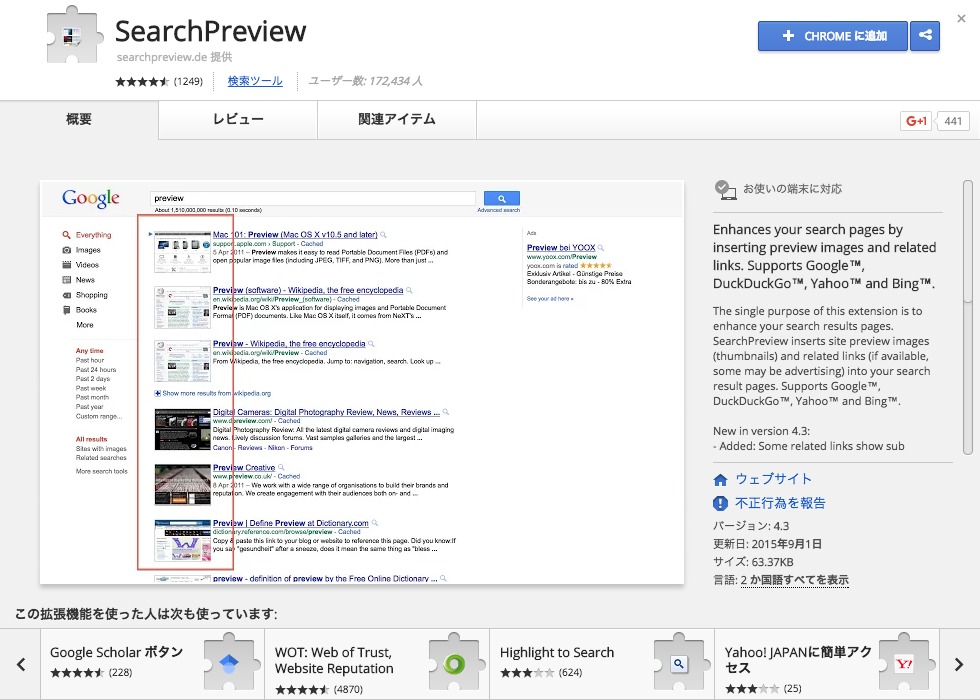Viewport: 980px width, 700px height.
Task: Open the 不正行為を報告 link
Action: 780,502
